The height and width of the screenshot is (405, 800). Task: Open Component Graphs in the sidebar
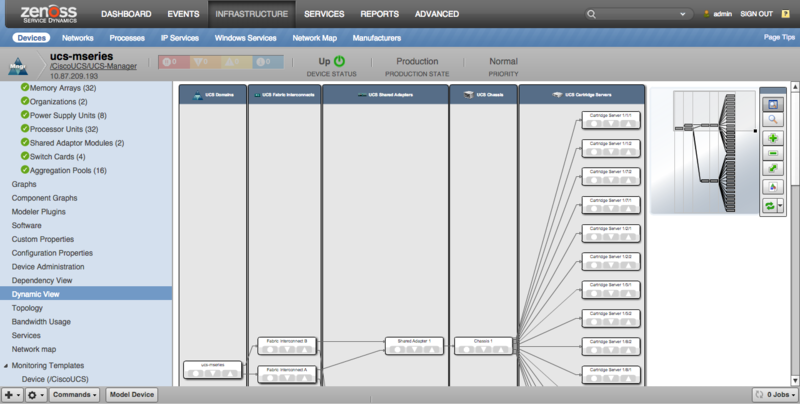(44, 198)
